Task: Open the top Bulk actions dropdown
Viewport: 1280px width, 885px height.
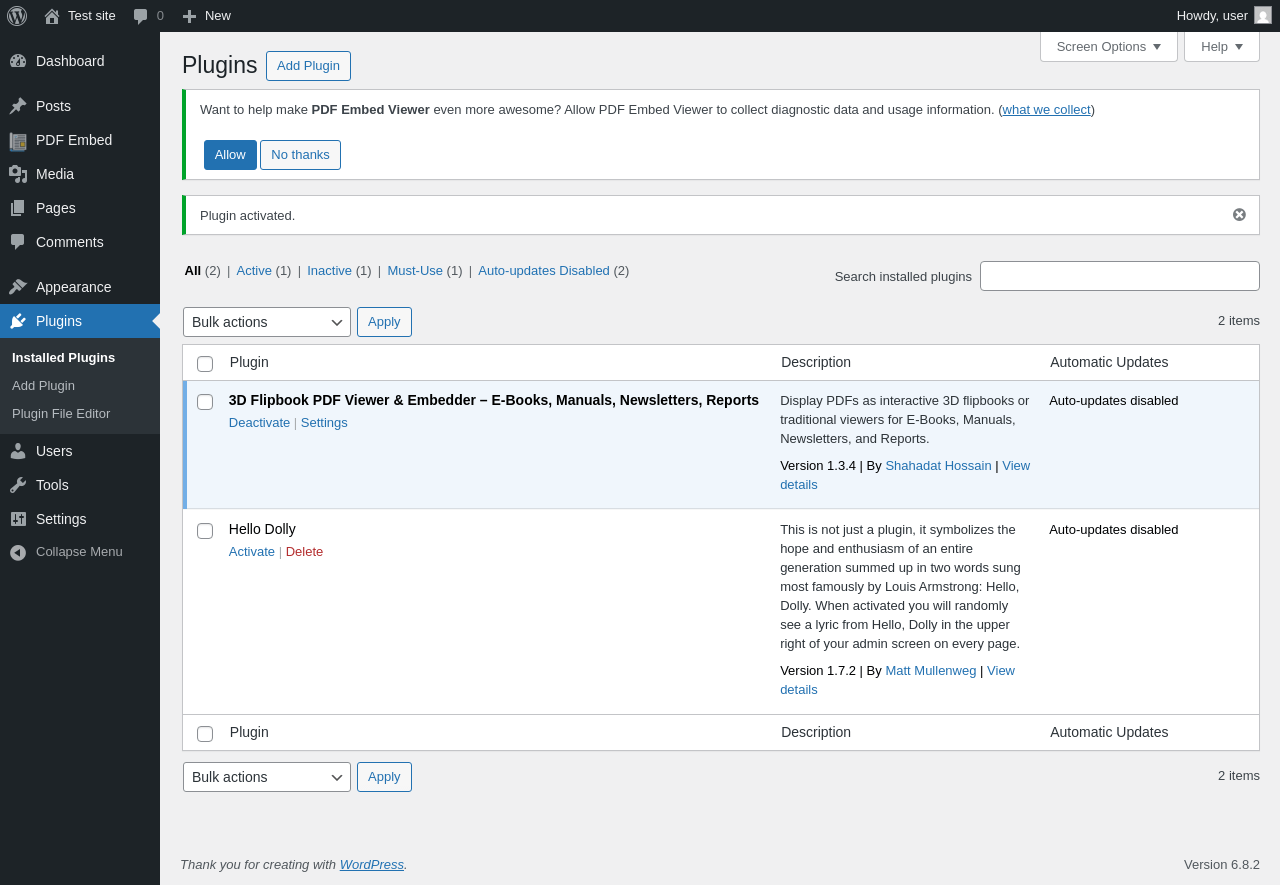Action: tap(267, 322)
